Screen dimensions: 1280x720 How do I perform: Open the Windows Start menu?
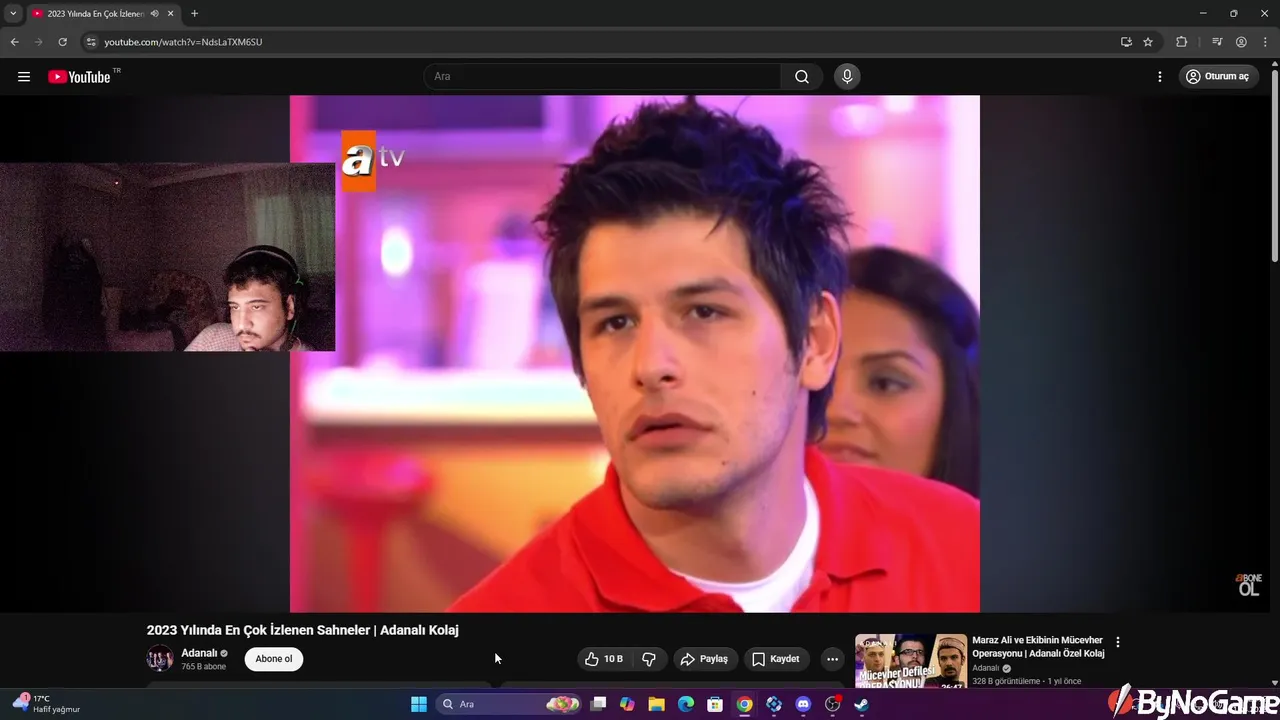click(x=419, y=704)
